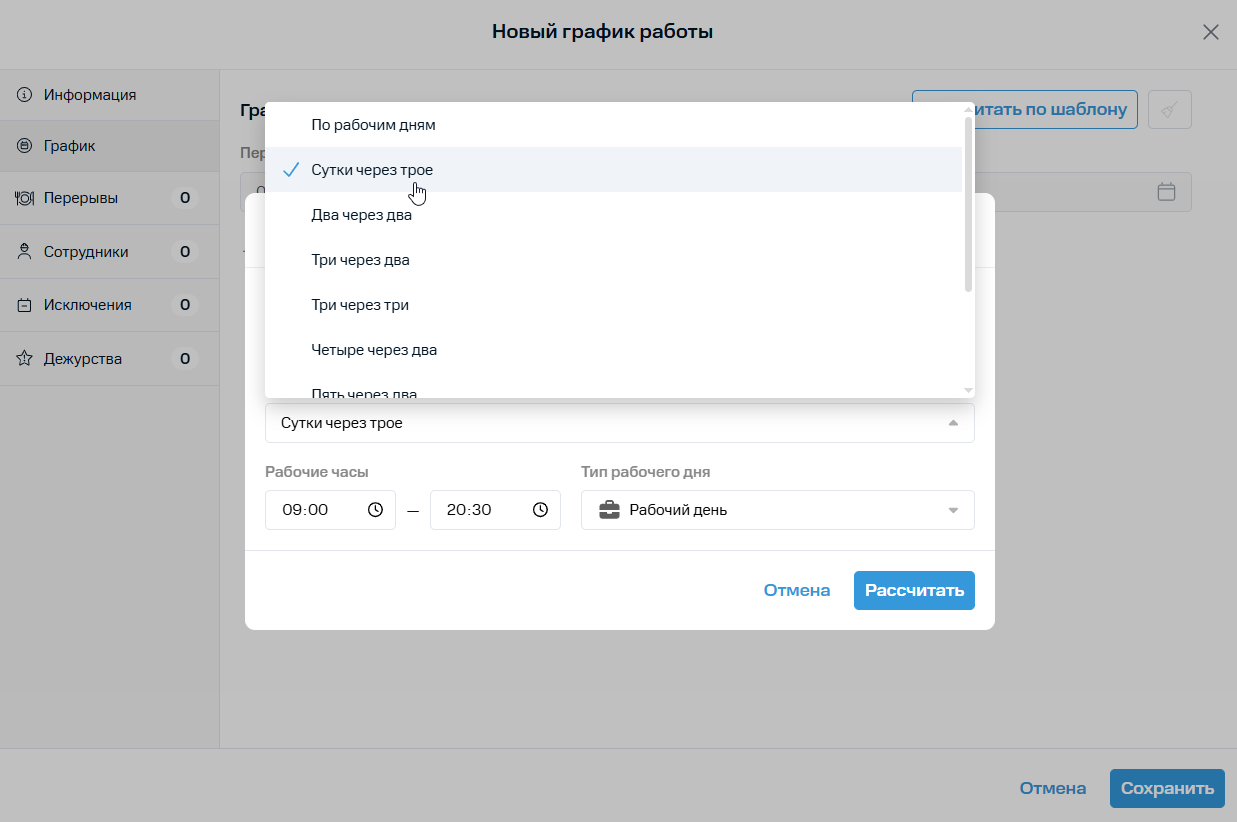Click the 09:00 start time field
The width and height of the screenshot is (1237, 822).
[330, 510]
